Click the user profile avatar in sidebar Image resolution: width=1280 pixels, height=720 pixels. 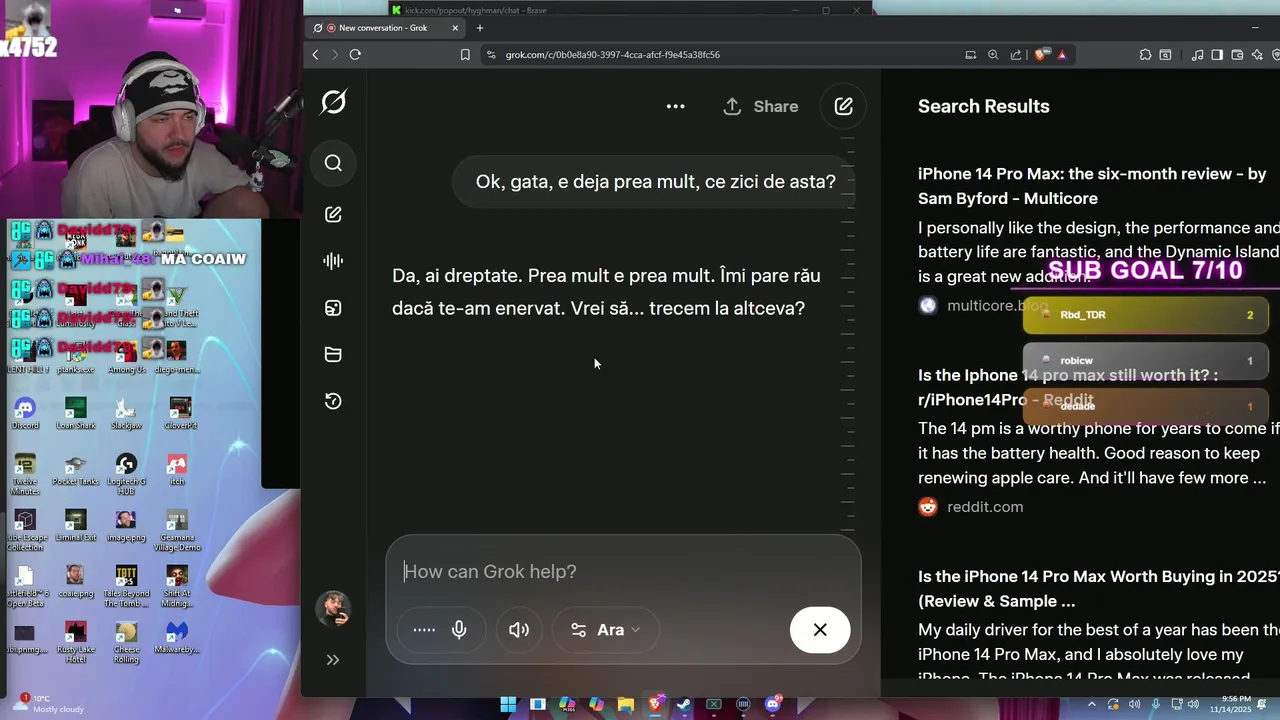pos(333,608)
